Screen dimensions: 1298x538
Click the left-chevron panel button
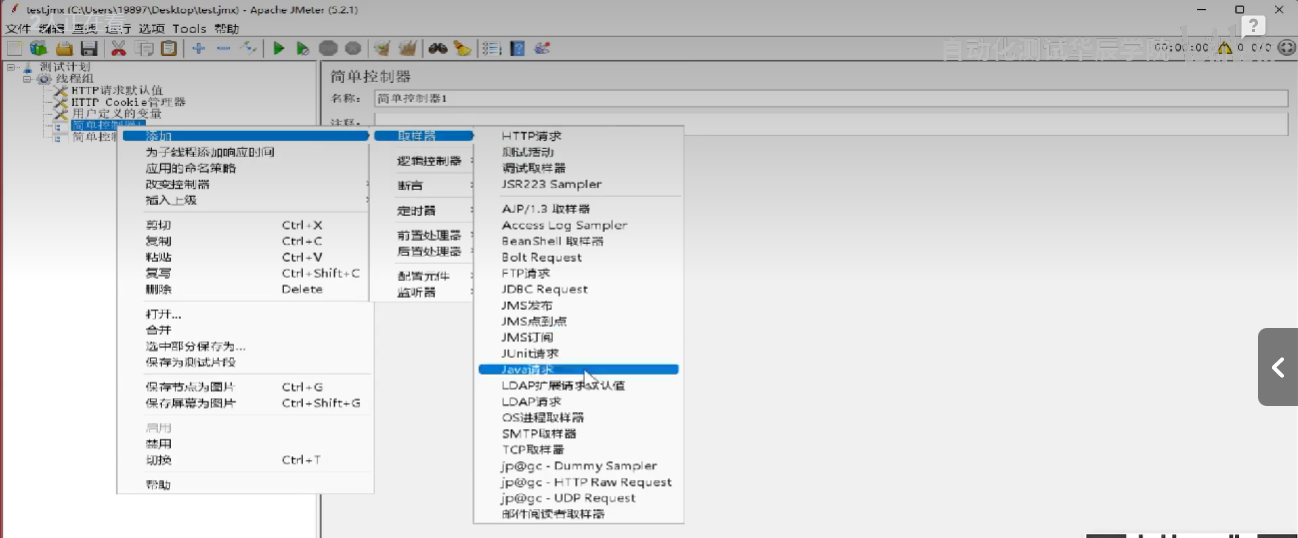click(1278, 367)
